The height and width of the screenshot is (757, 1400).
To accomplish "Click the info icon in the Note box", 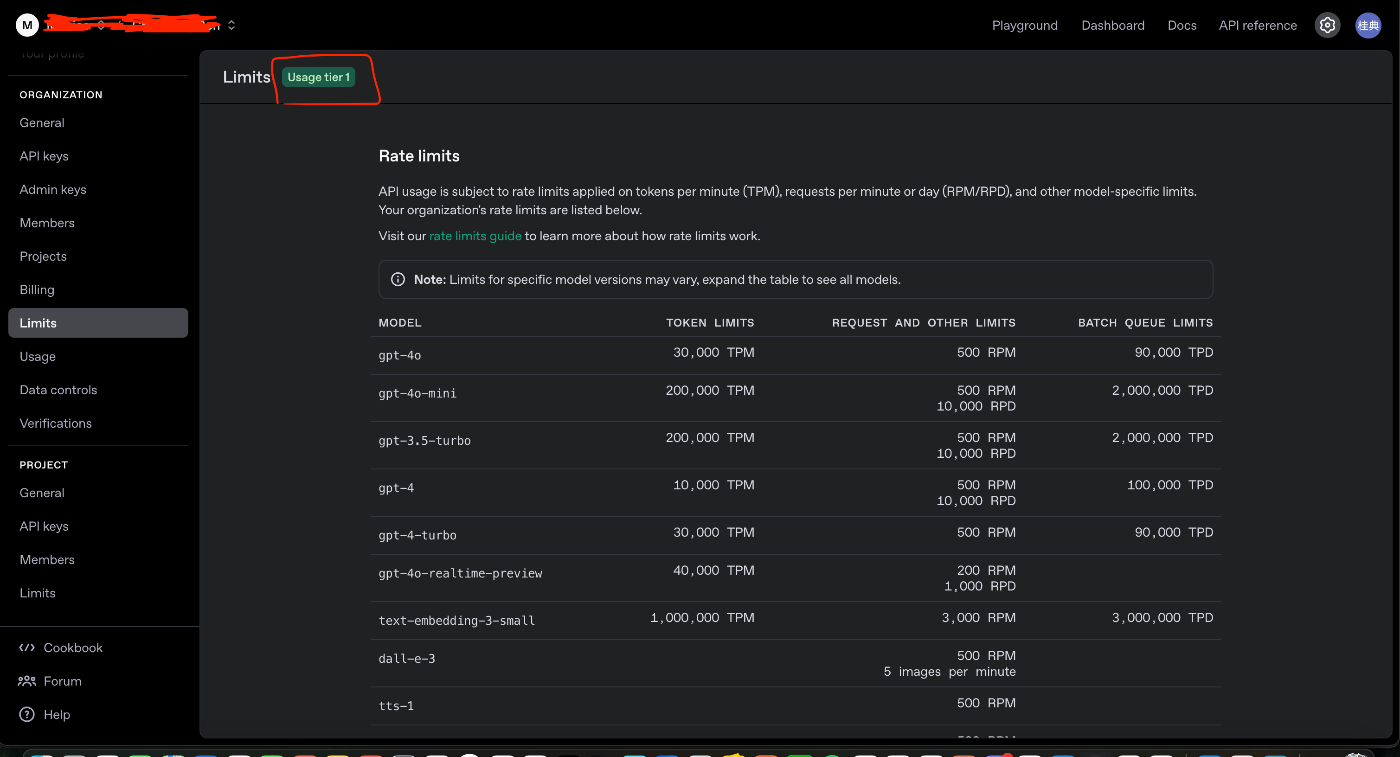I will pos(398,280).
